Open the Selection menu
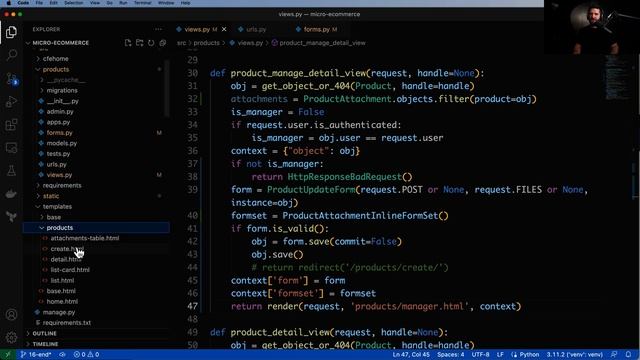Image resolution: width=640 pixels, height=360 pixels. (x=73, y=3)
